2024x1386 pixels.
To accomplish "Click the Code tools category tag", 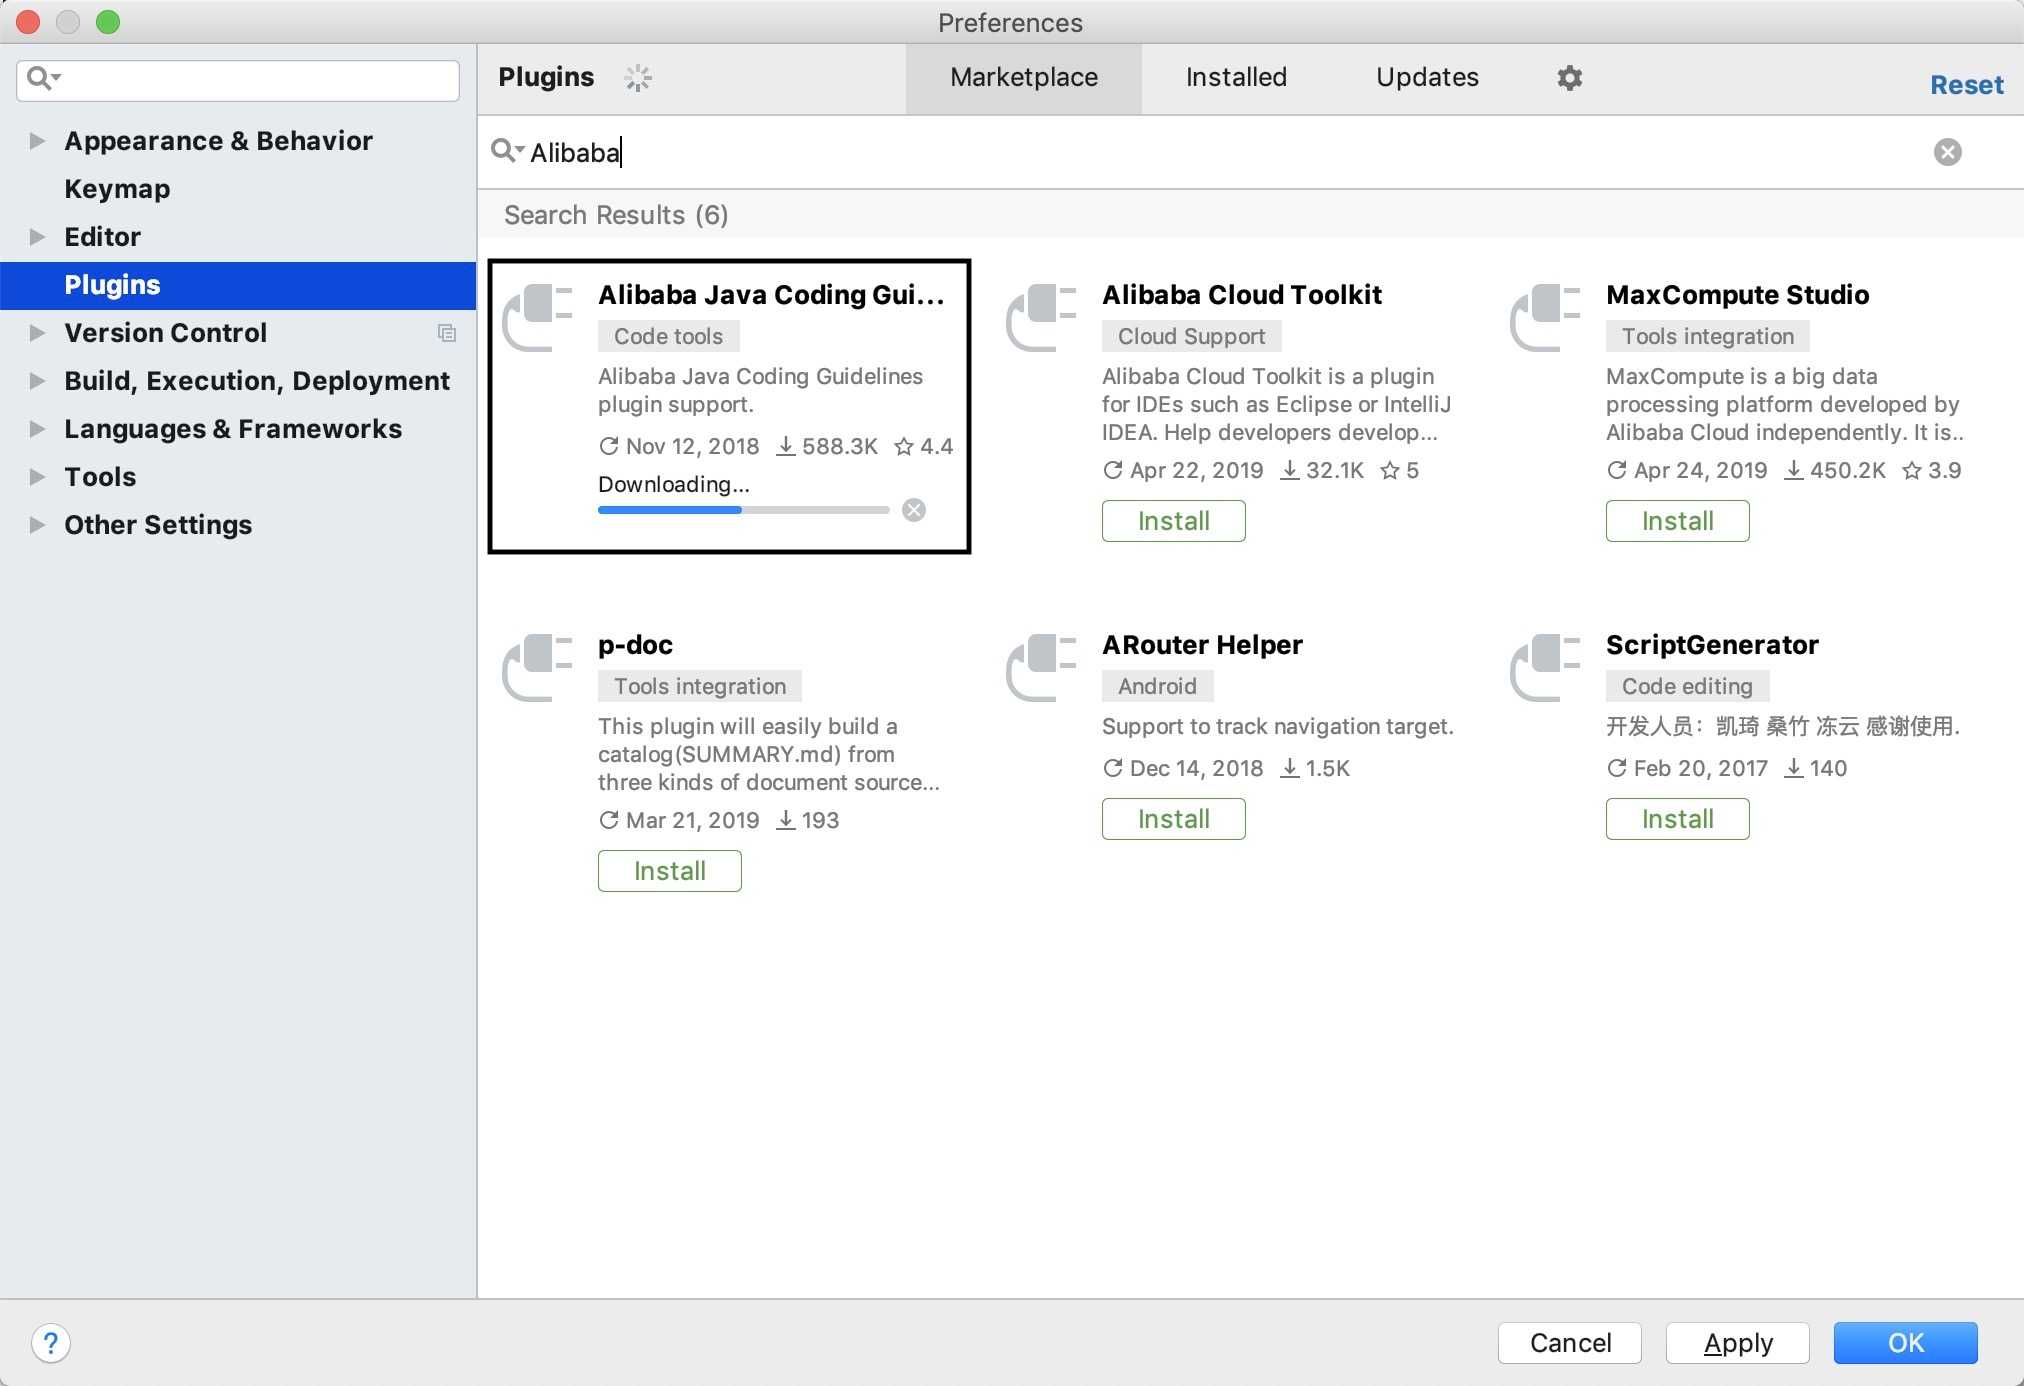I will pyautogui.click(x=668, y=336).
